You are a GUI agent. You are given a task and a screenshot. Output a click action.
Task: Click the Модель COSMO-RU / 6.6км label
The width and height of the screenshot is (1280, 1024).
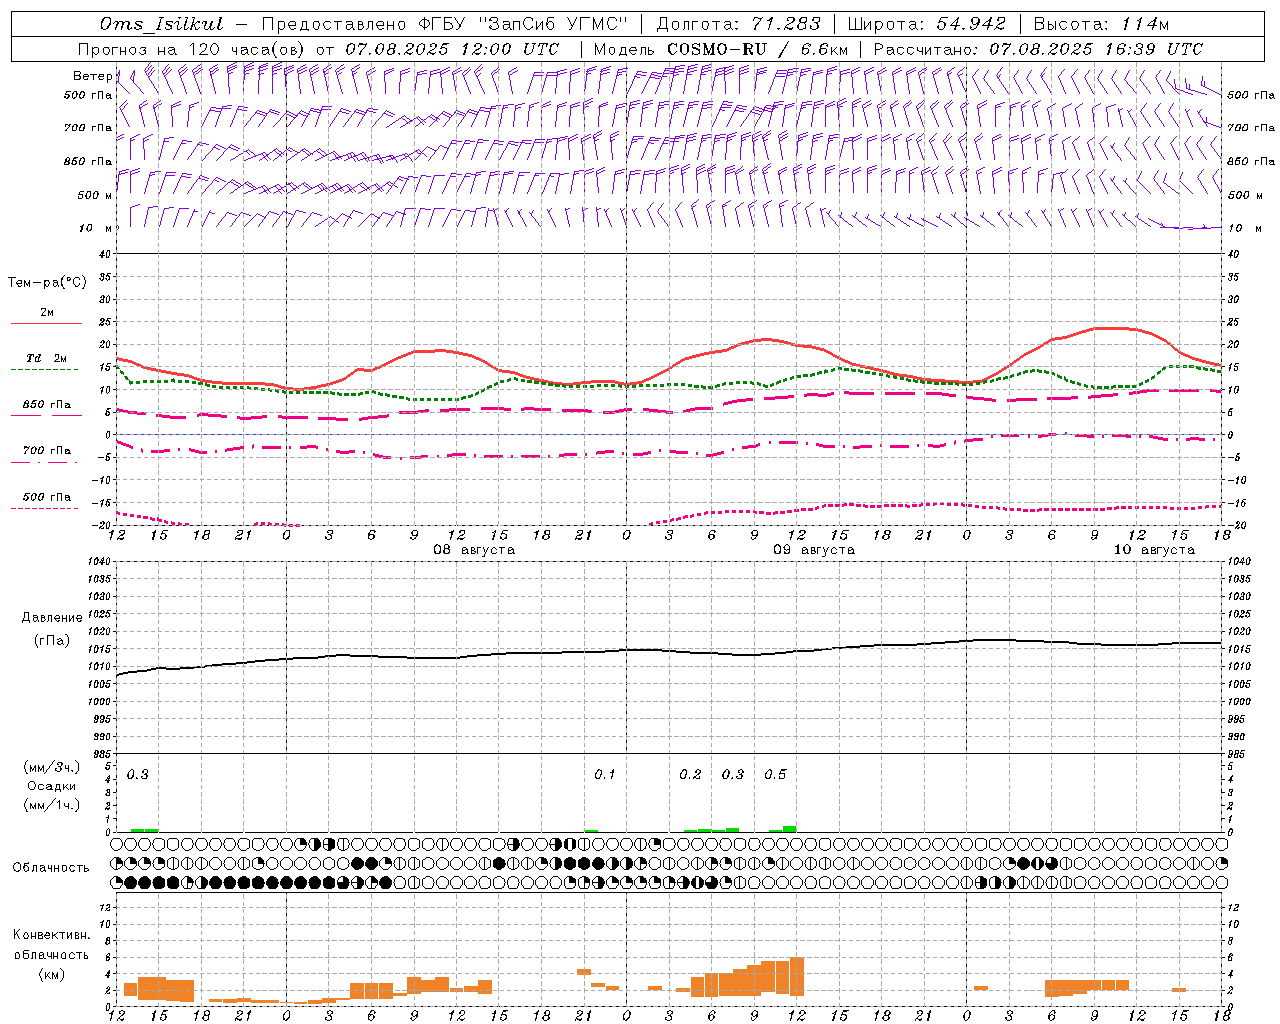tap(720, 49)
